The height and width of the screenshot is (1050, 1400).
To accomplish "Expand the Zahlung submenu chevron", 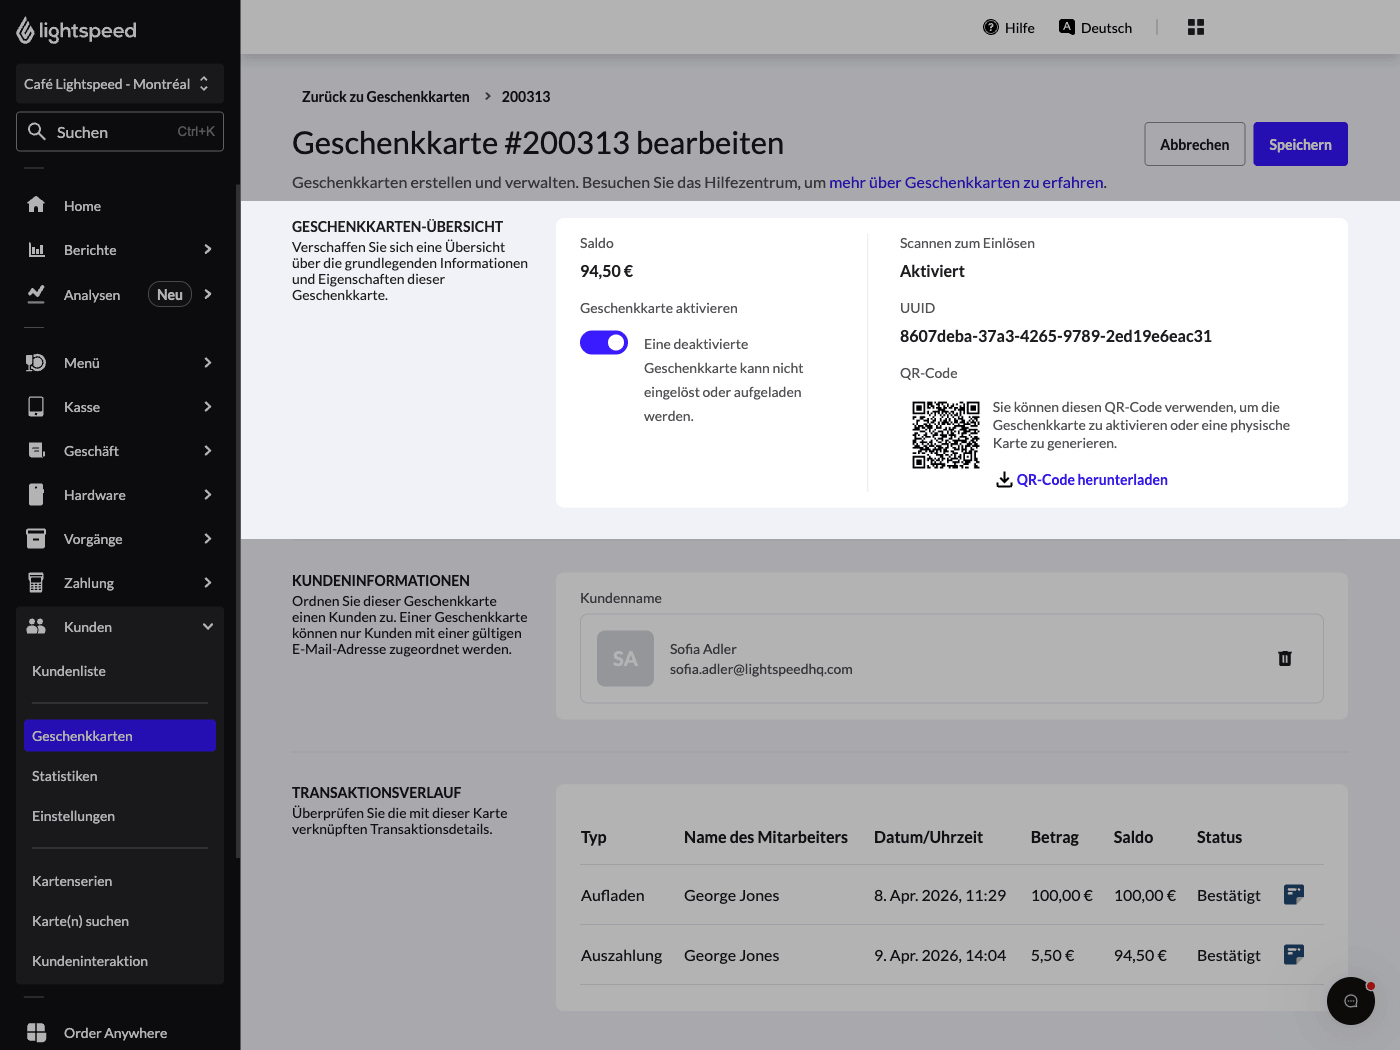I will (208, 582).
